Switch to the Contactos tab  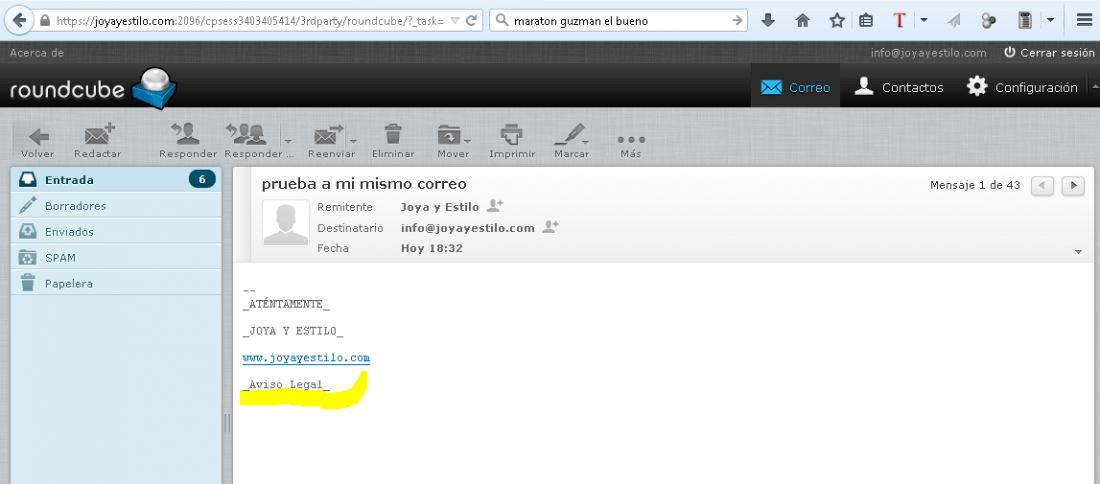[x=898, y=87]
